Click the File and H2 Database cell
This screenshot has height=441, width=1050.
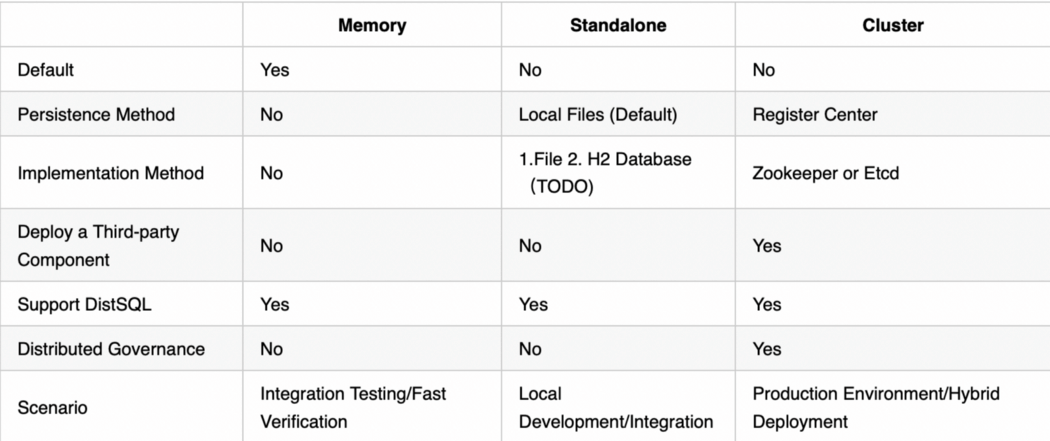(606, 173)
